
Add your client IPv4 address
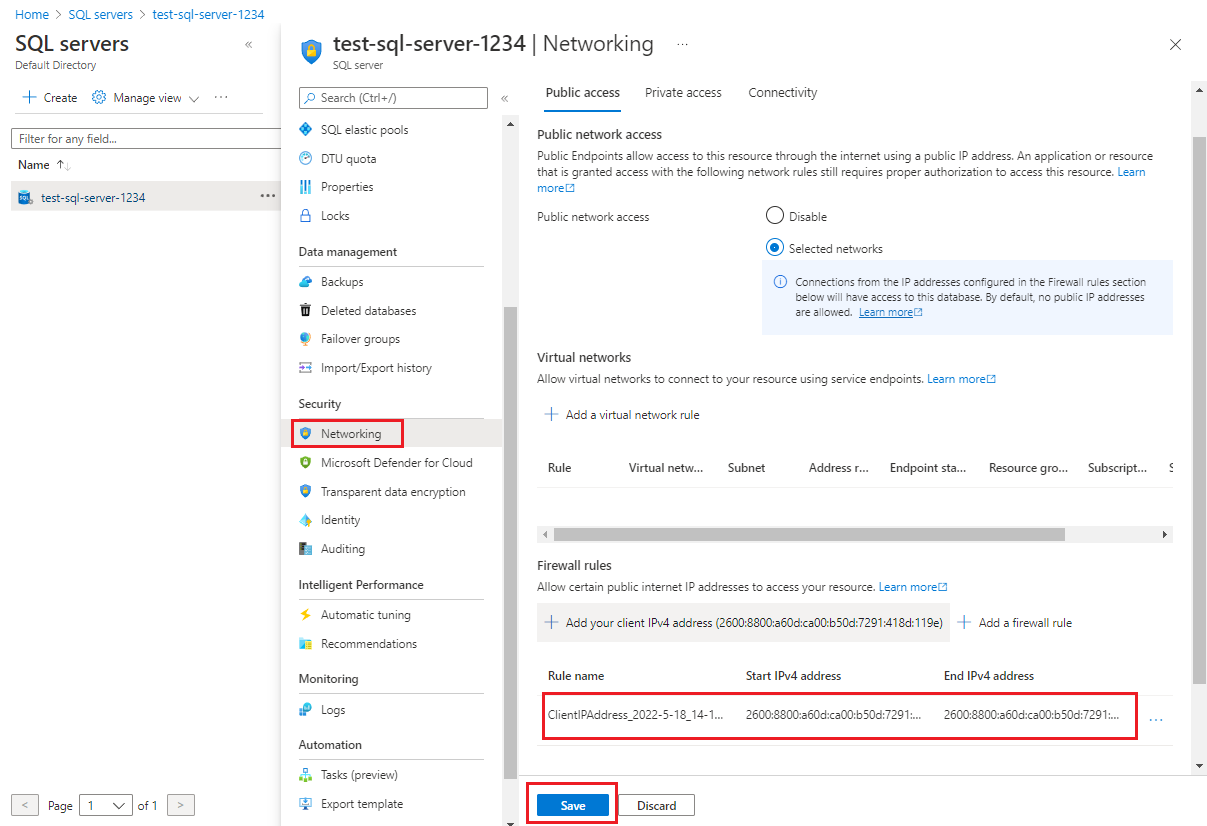tap(744, 623)
